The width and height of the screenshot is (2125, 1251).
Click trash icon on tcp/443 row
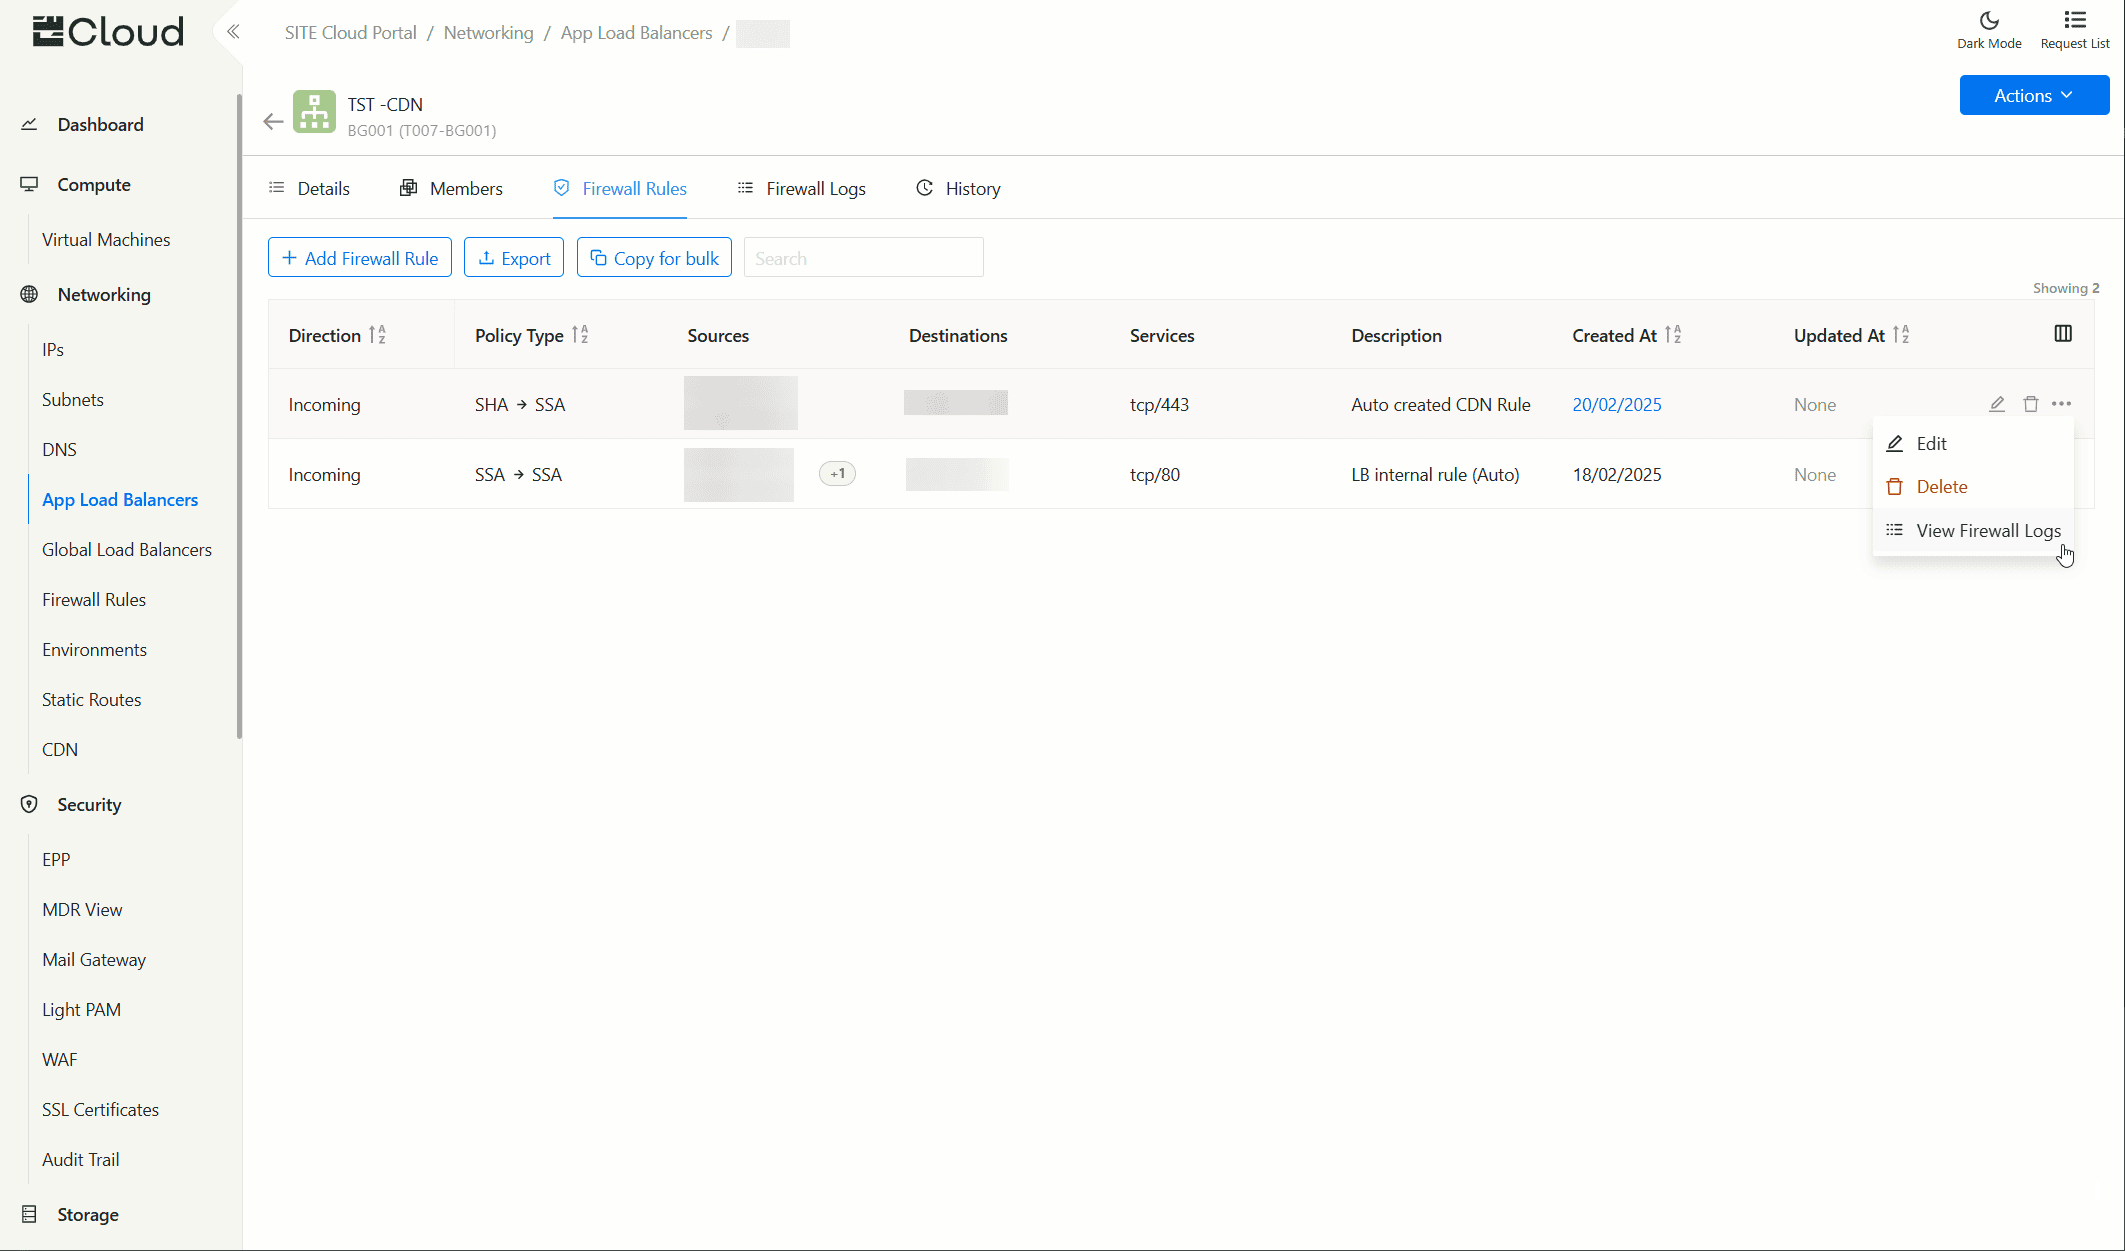[2031, 404]
